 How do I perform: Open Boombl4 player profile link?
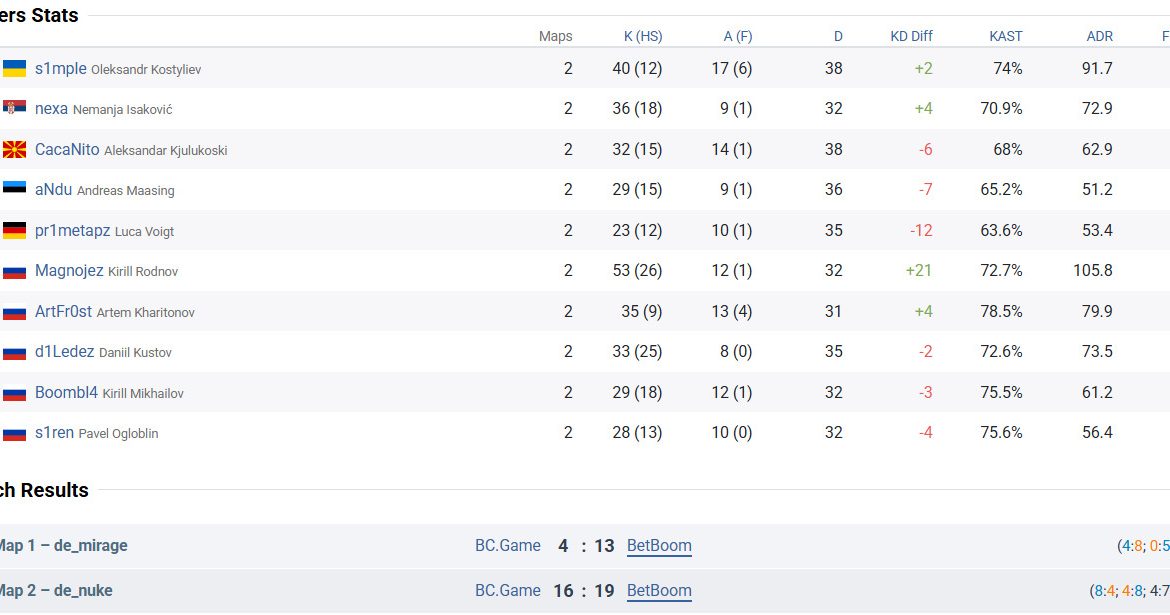pyautogui.click(x=66, y=393)
